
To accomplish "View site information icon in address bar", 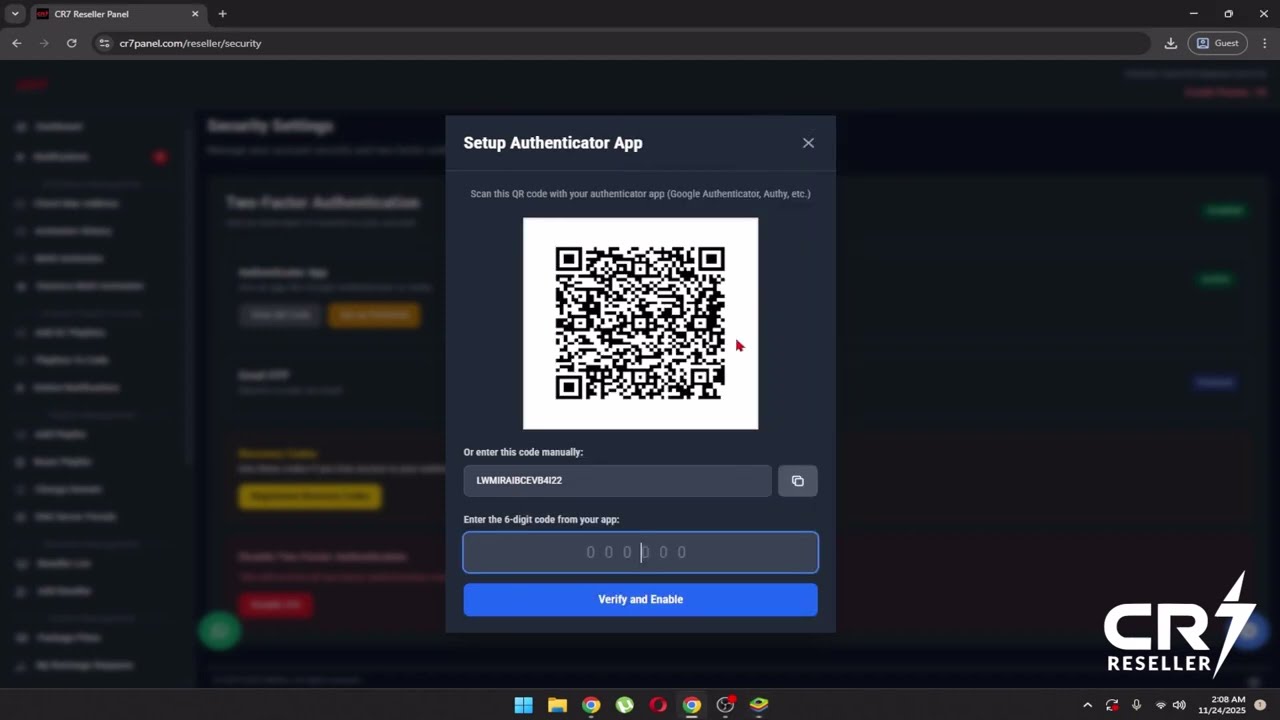I will (104, 43).
